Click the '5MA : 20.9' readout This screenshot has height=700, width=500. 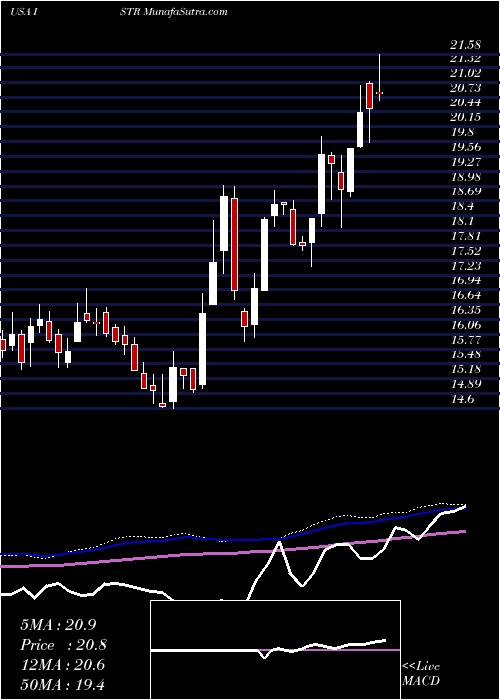coord(58,625)
